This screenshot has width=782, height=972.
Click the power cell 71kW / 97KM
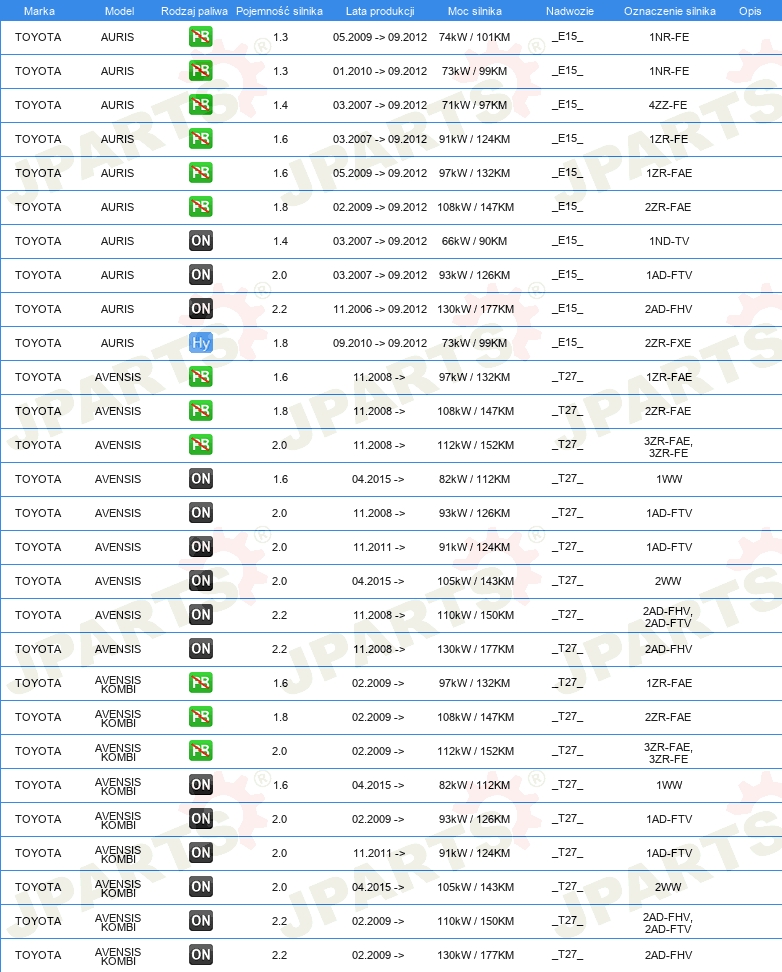pyautogui.click(x=474, y=105)
